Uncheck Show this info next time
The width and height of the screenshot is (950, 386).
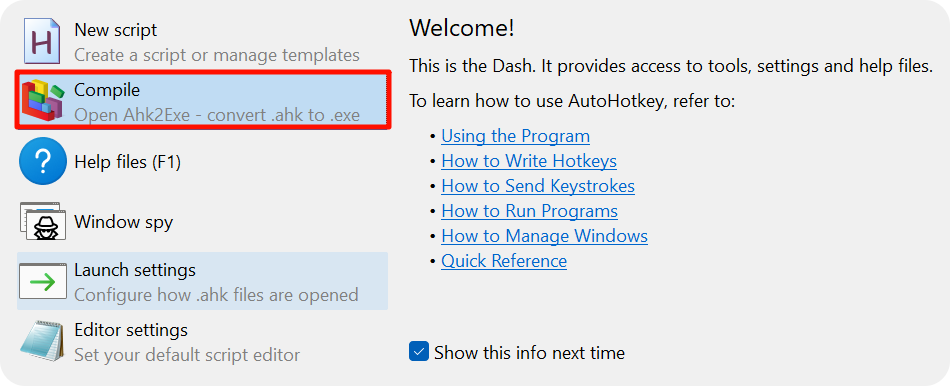tap(419, 352)
